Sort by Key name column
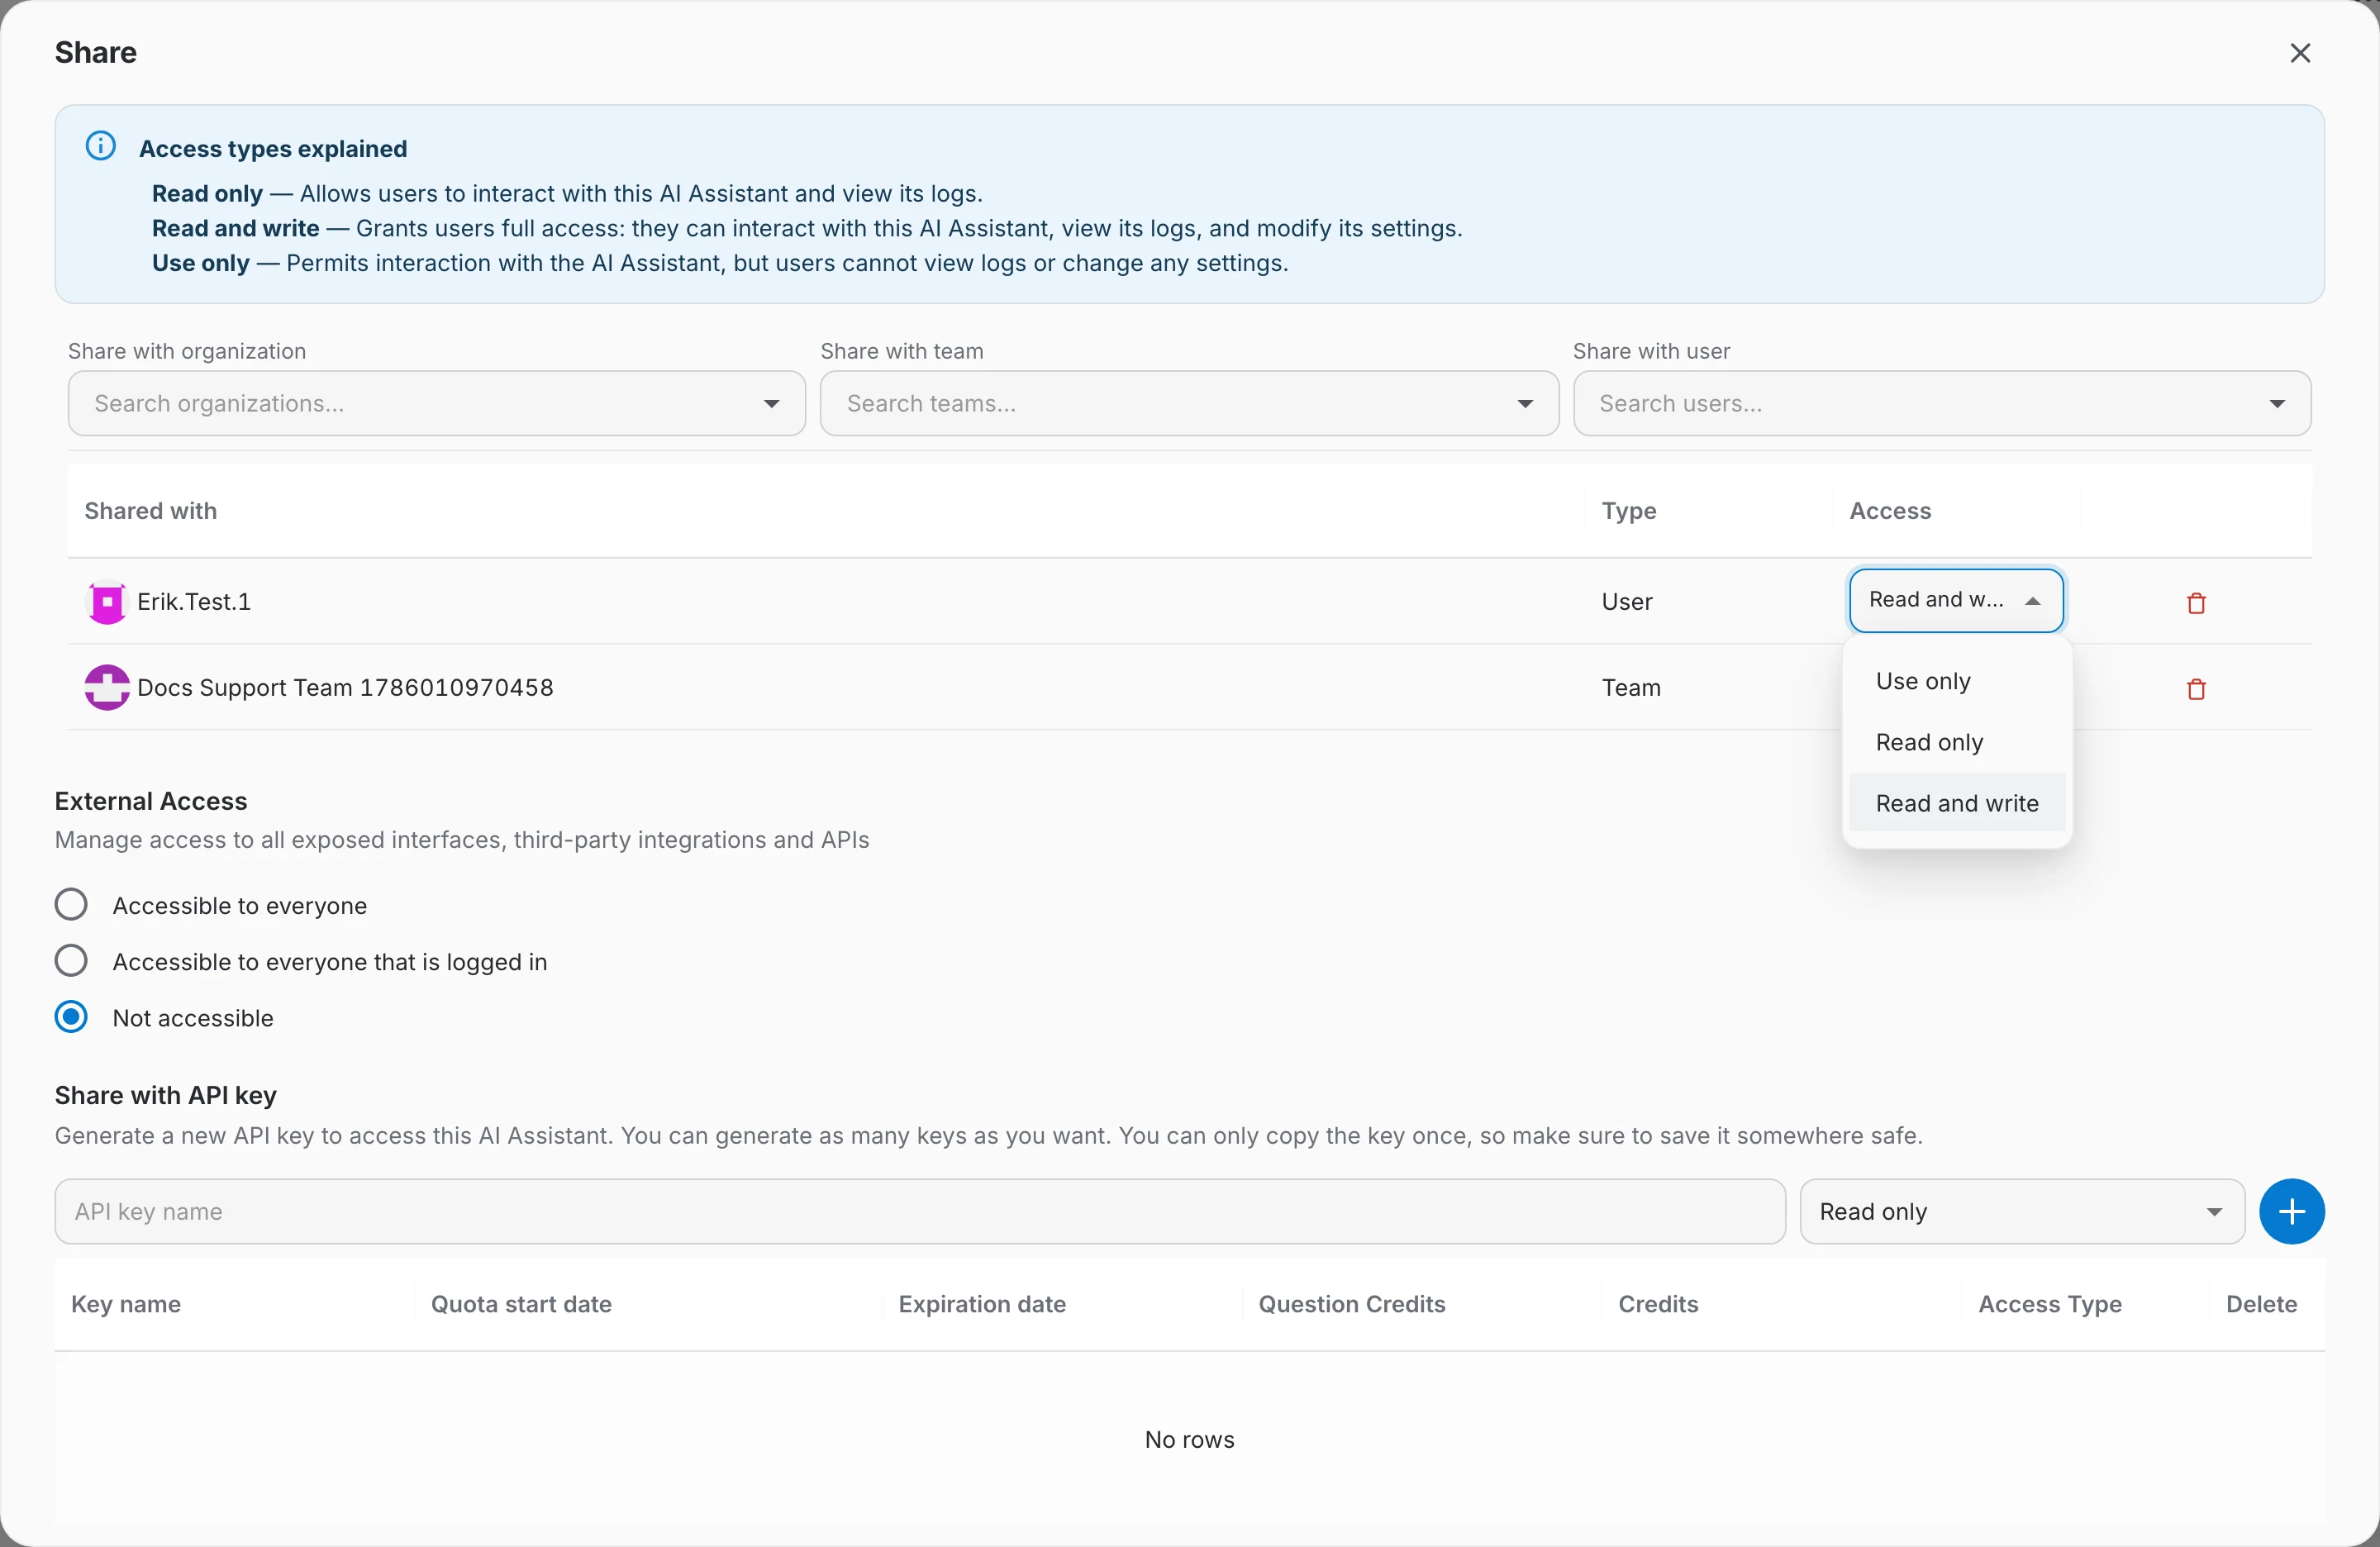The width and height of the screenshot is (2380, 1547). pos(126,1304)
